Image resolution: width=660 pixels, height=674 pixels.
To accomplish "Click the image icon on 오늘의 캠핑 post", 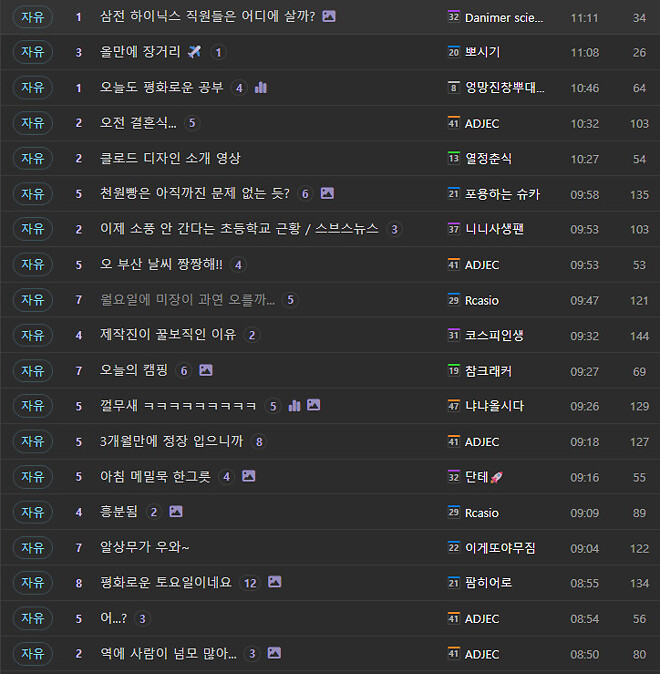I will [x=206, y=370].
